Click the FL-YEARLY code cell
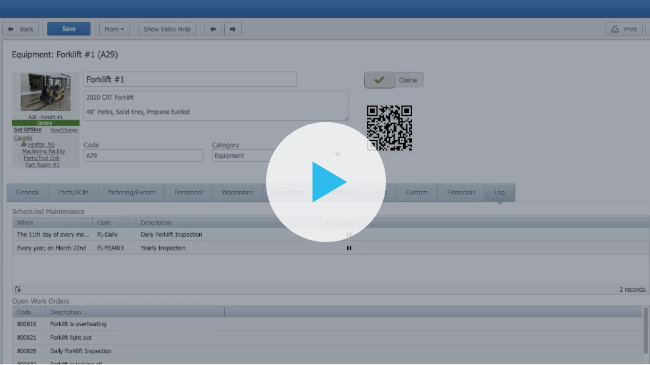Screen dimensions: 650x365 tap(111, 248)
